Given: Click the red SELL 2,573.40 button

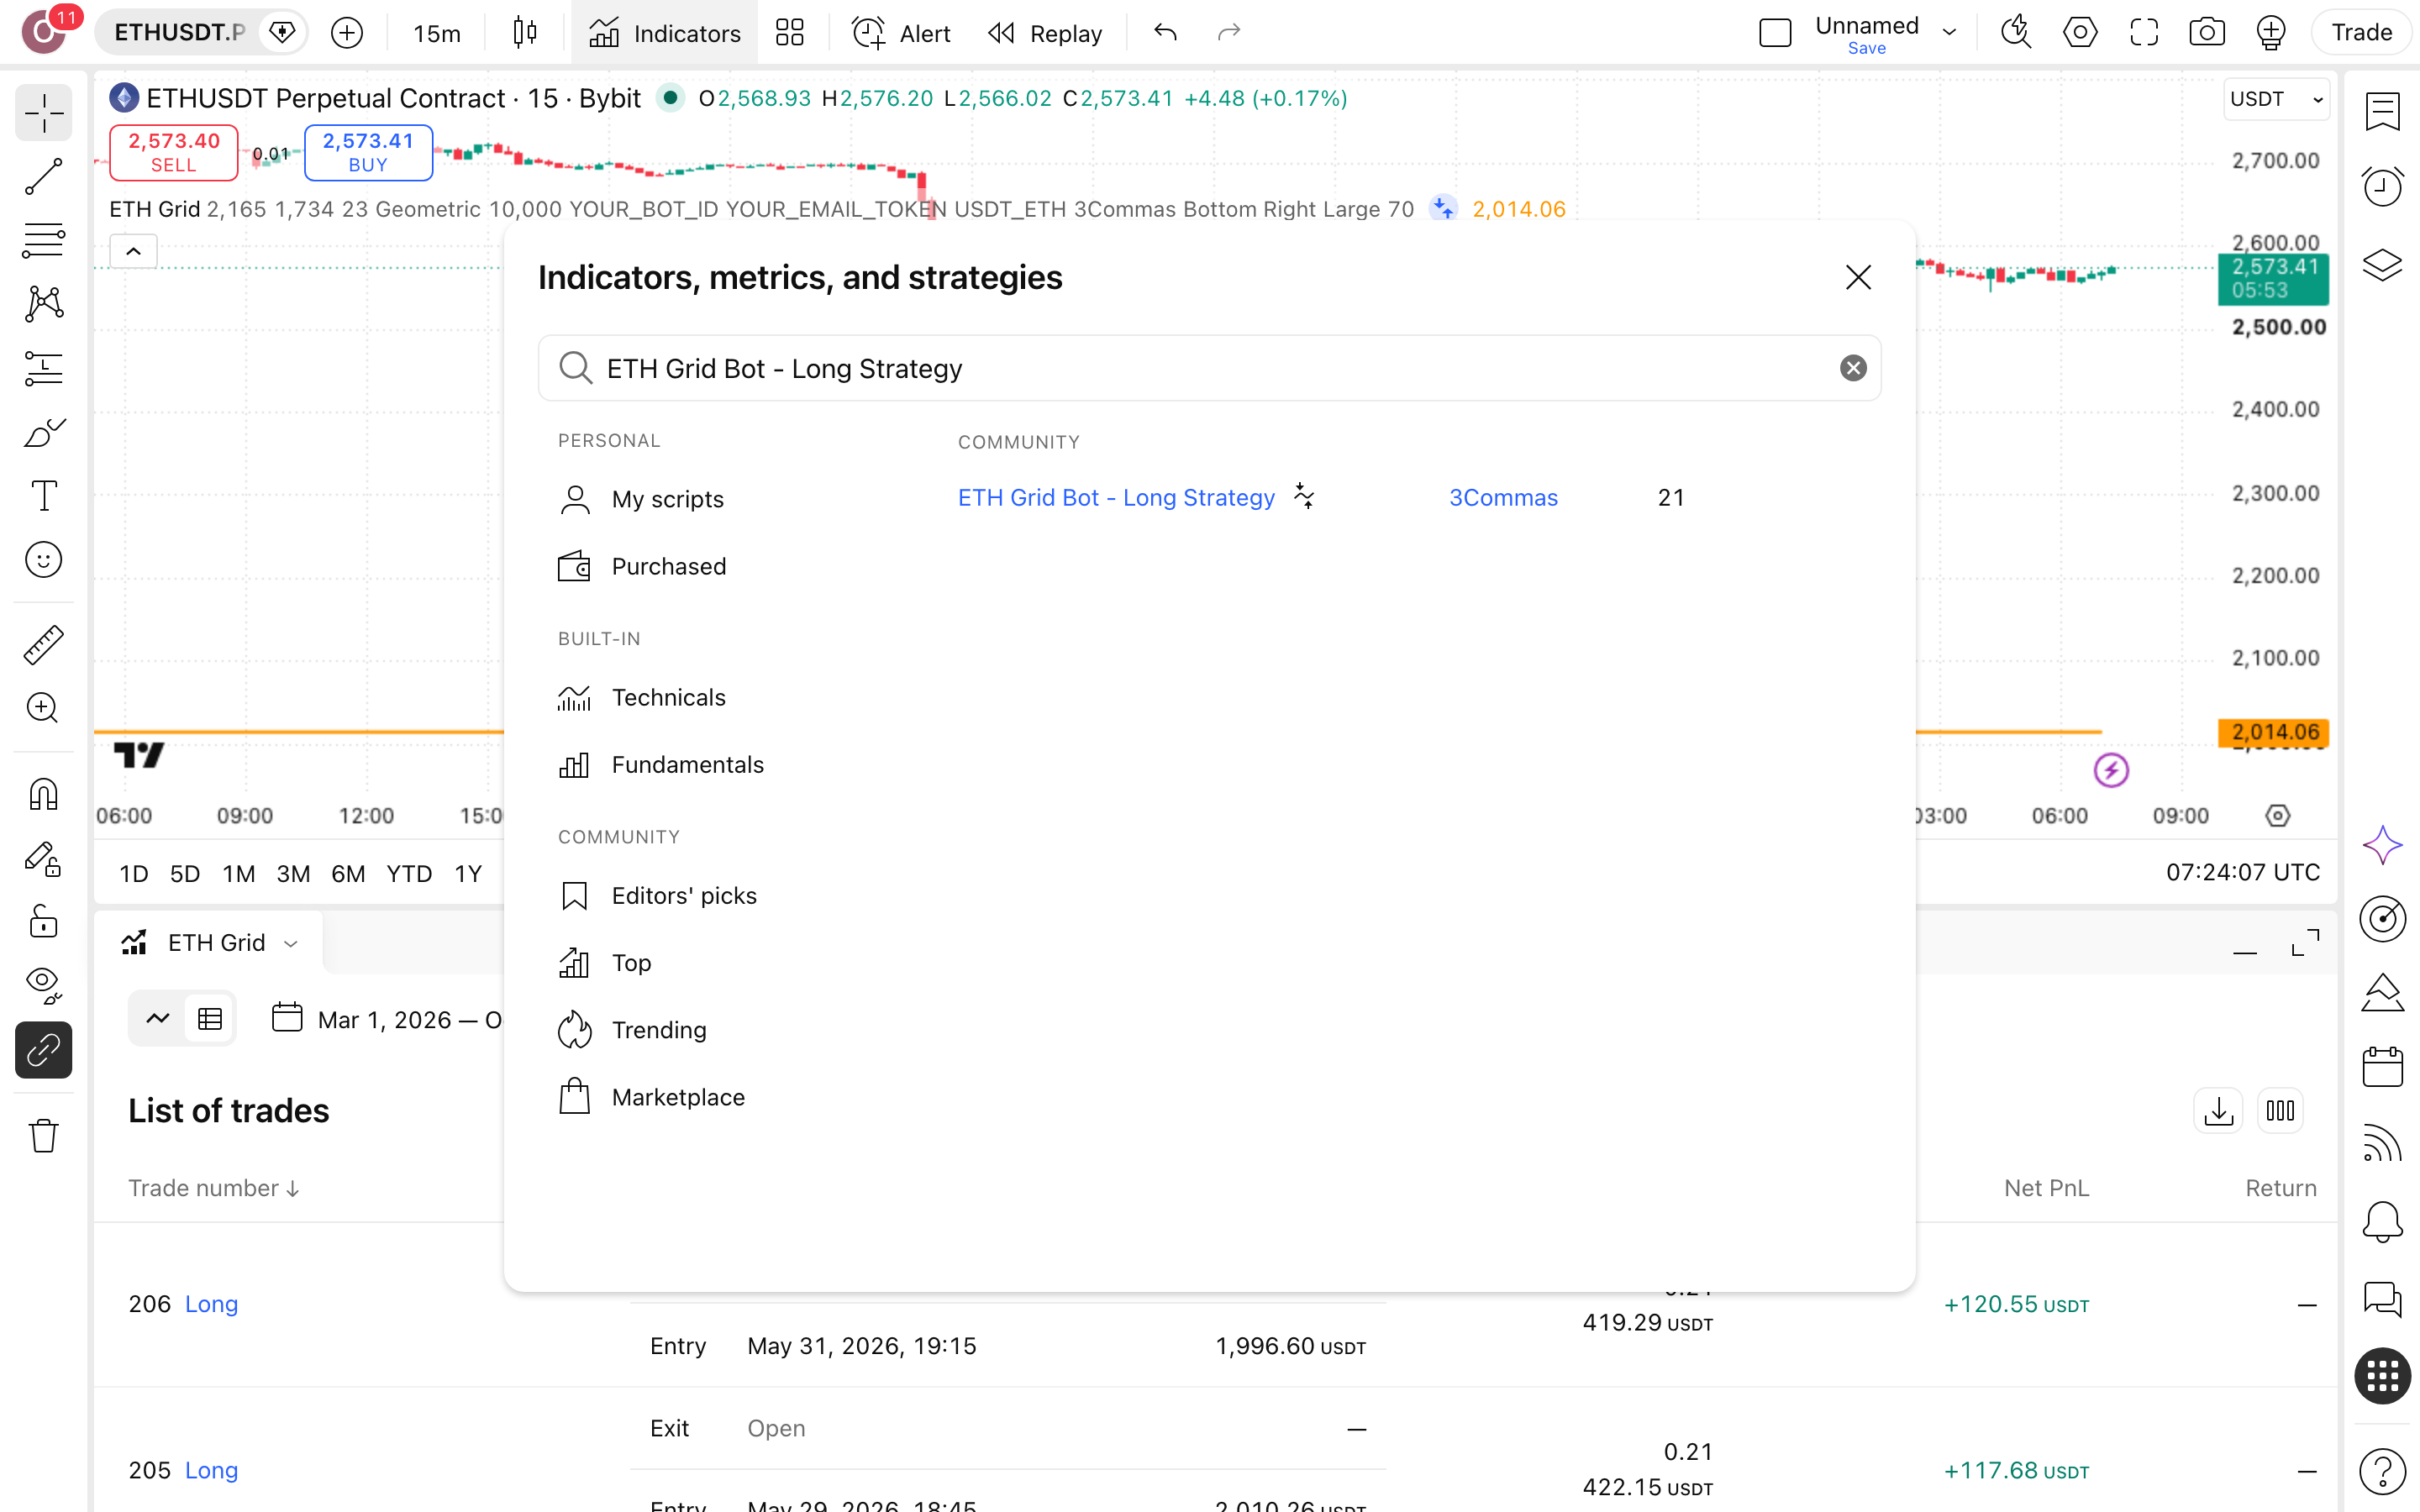Looking at the screenshot, I should [173, 152].
